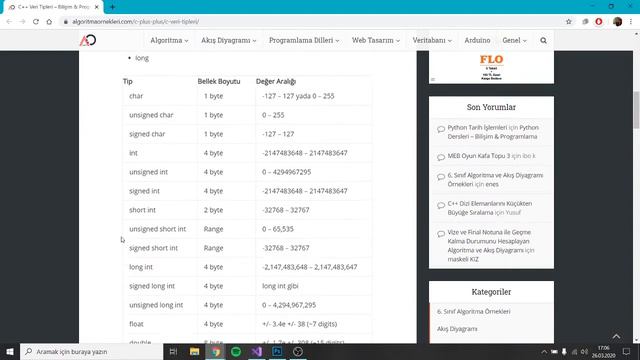Switch to Chrome on the taskbar
This screenshot has height=360, width=640.
pyautogui.click(x=216, y=351)
